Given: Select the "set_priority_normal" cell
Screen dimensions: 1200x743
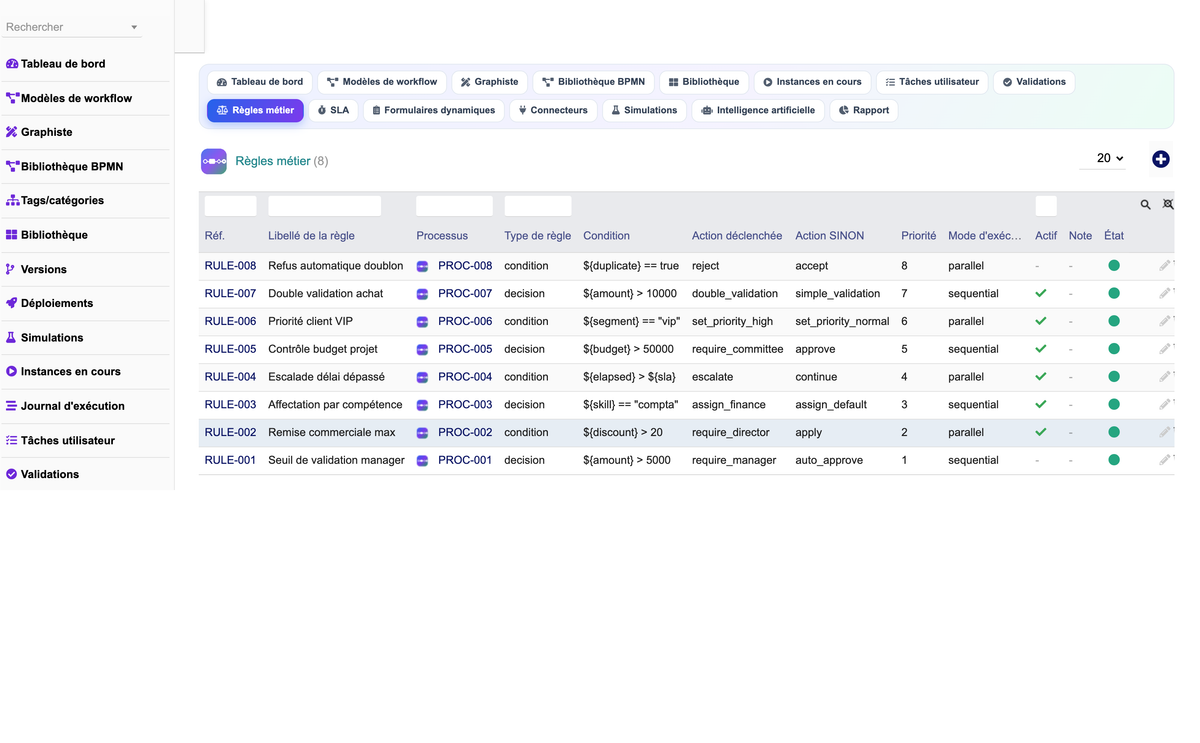Looking at the screenshot, I should coord(842,322).
